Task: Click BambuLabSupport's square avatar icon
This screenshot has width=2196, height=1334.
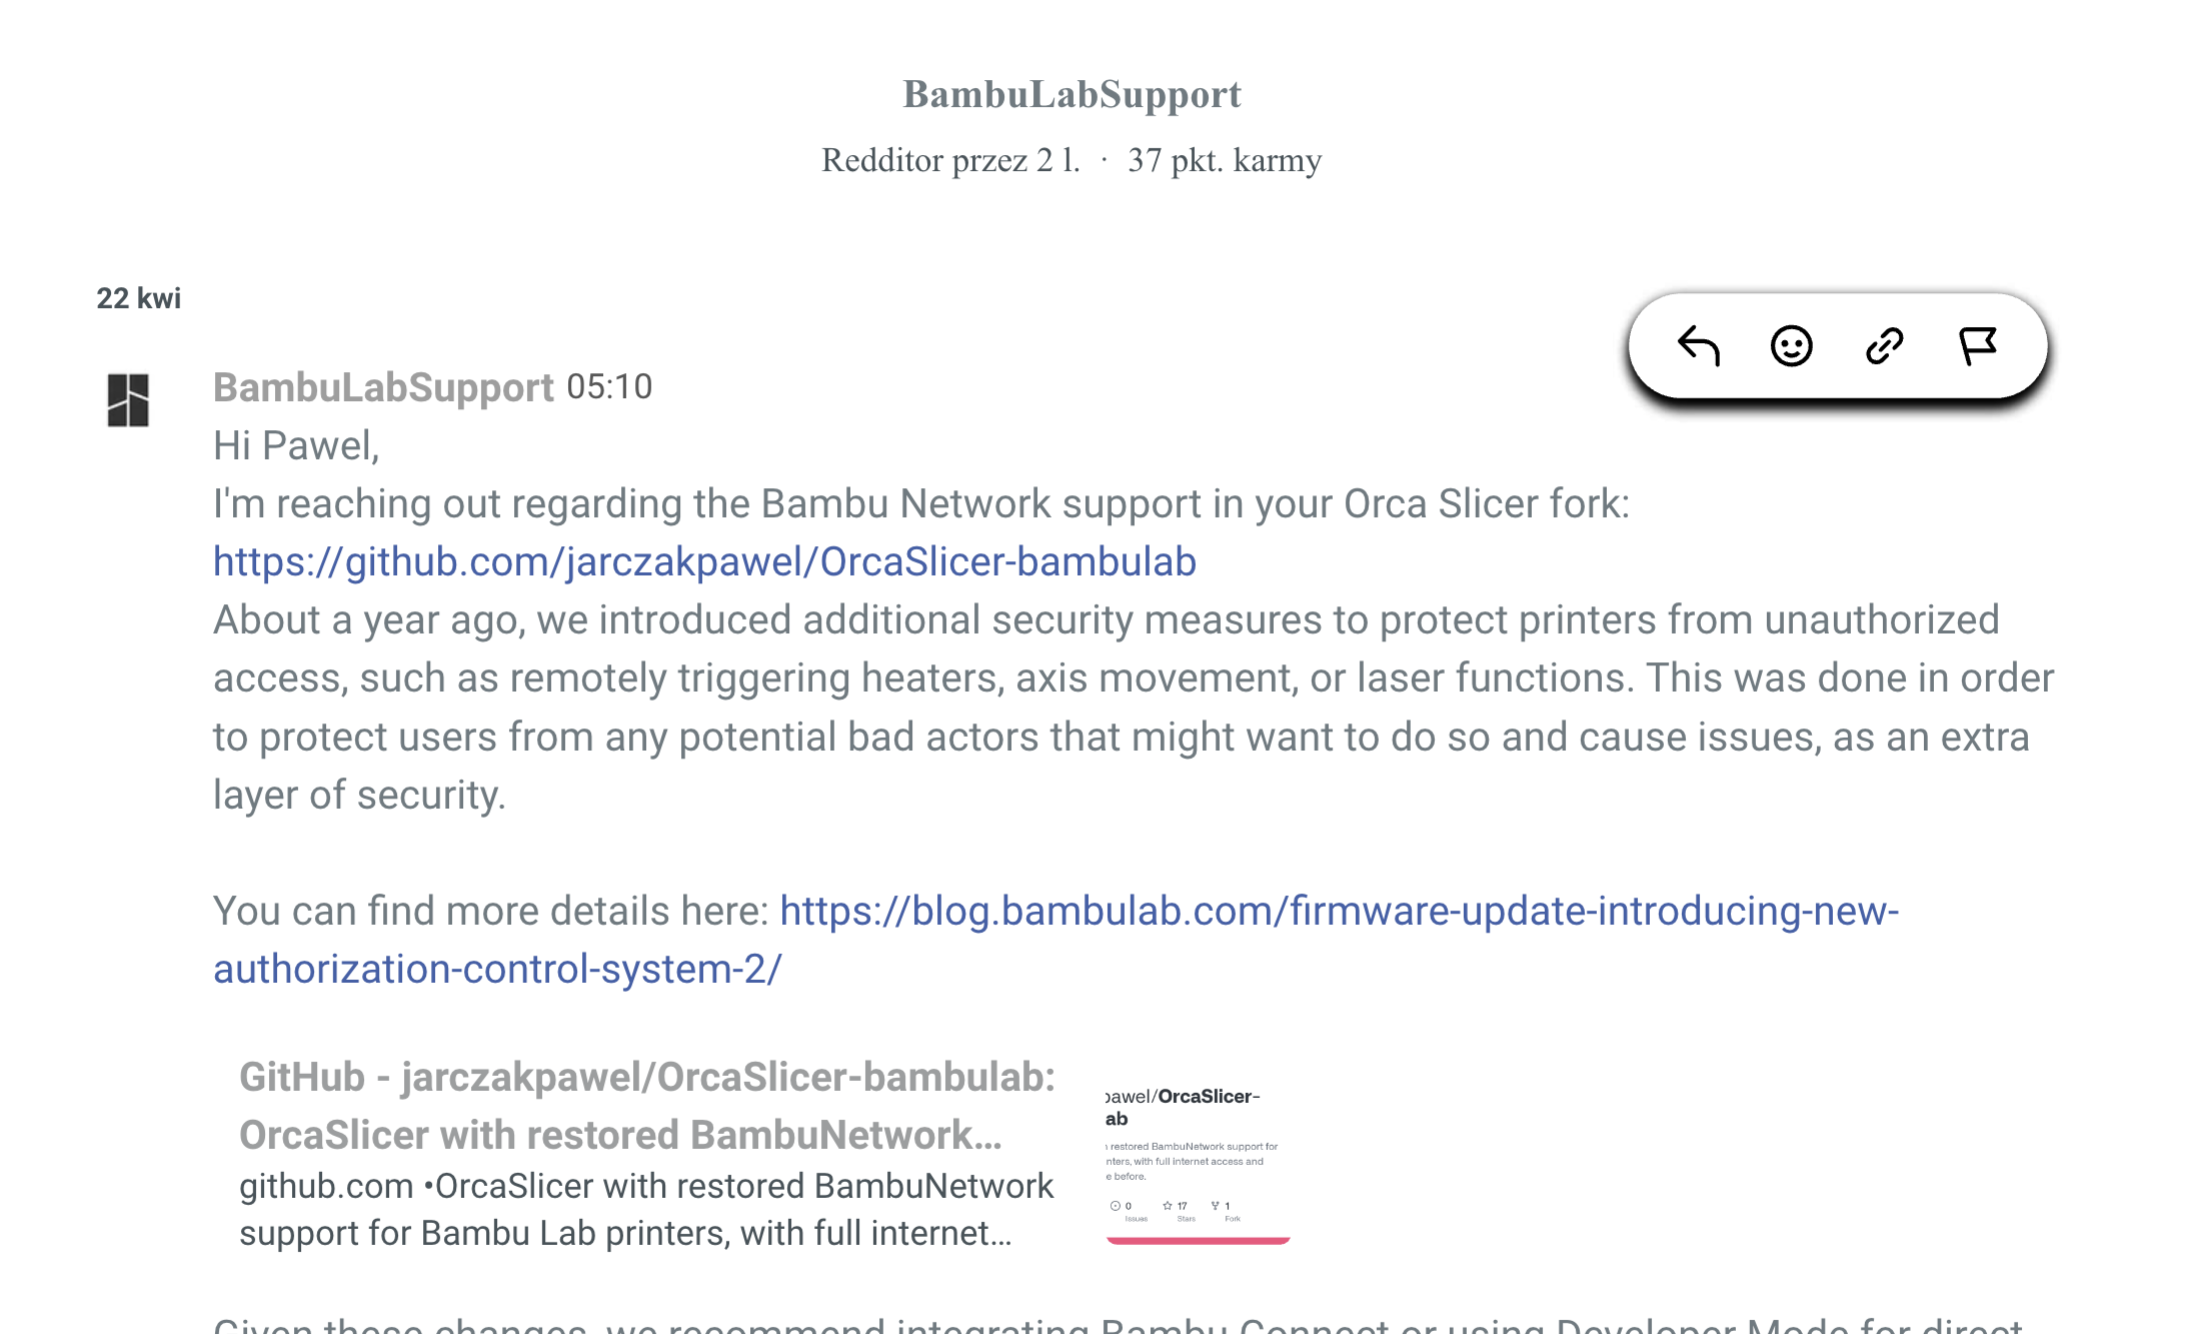Action: 128,400
